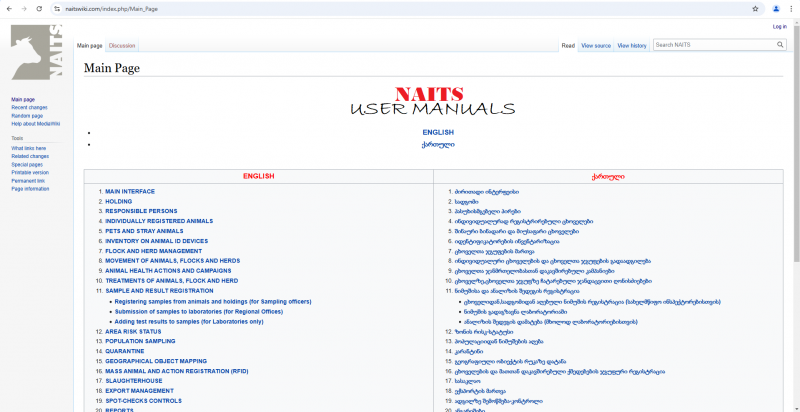Open PETS AND STRAY ANIMALS manual
The width and height of the screenshot is (800, 412).
pos(144,231)
